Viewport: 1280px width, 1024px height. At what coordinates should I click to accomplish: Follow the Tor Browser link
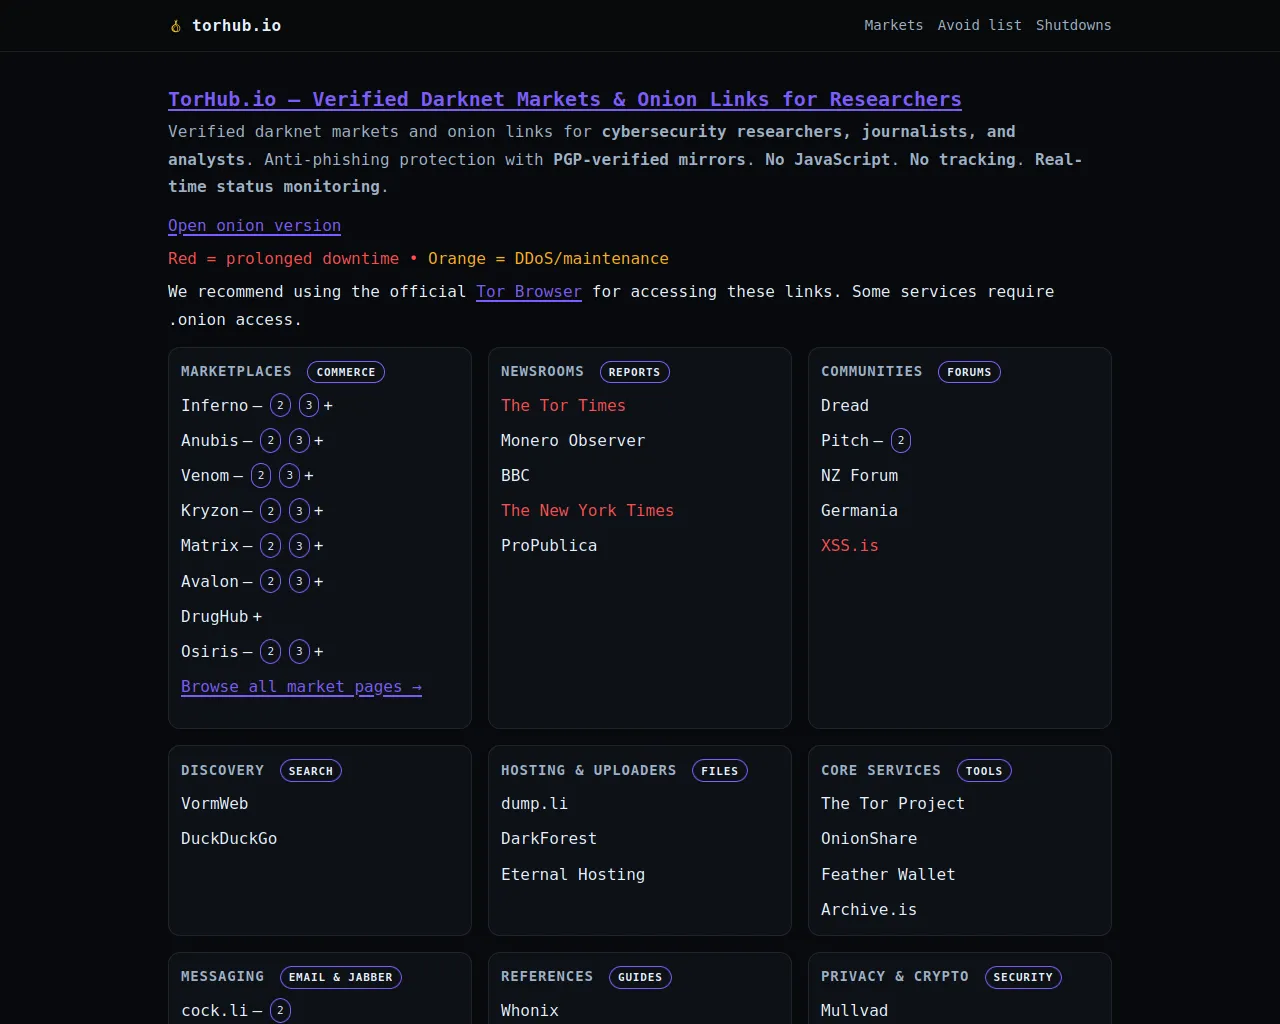[529, 291]
